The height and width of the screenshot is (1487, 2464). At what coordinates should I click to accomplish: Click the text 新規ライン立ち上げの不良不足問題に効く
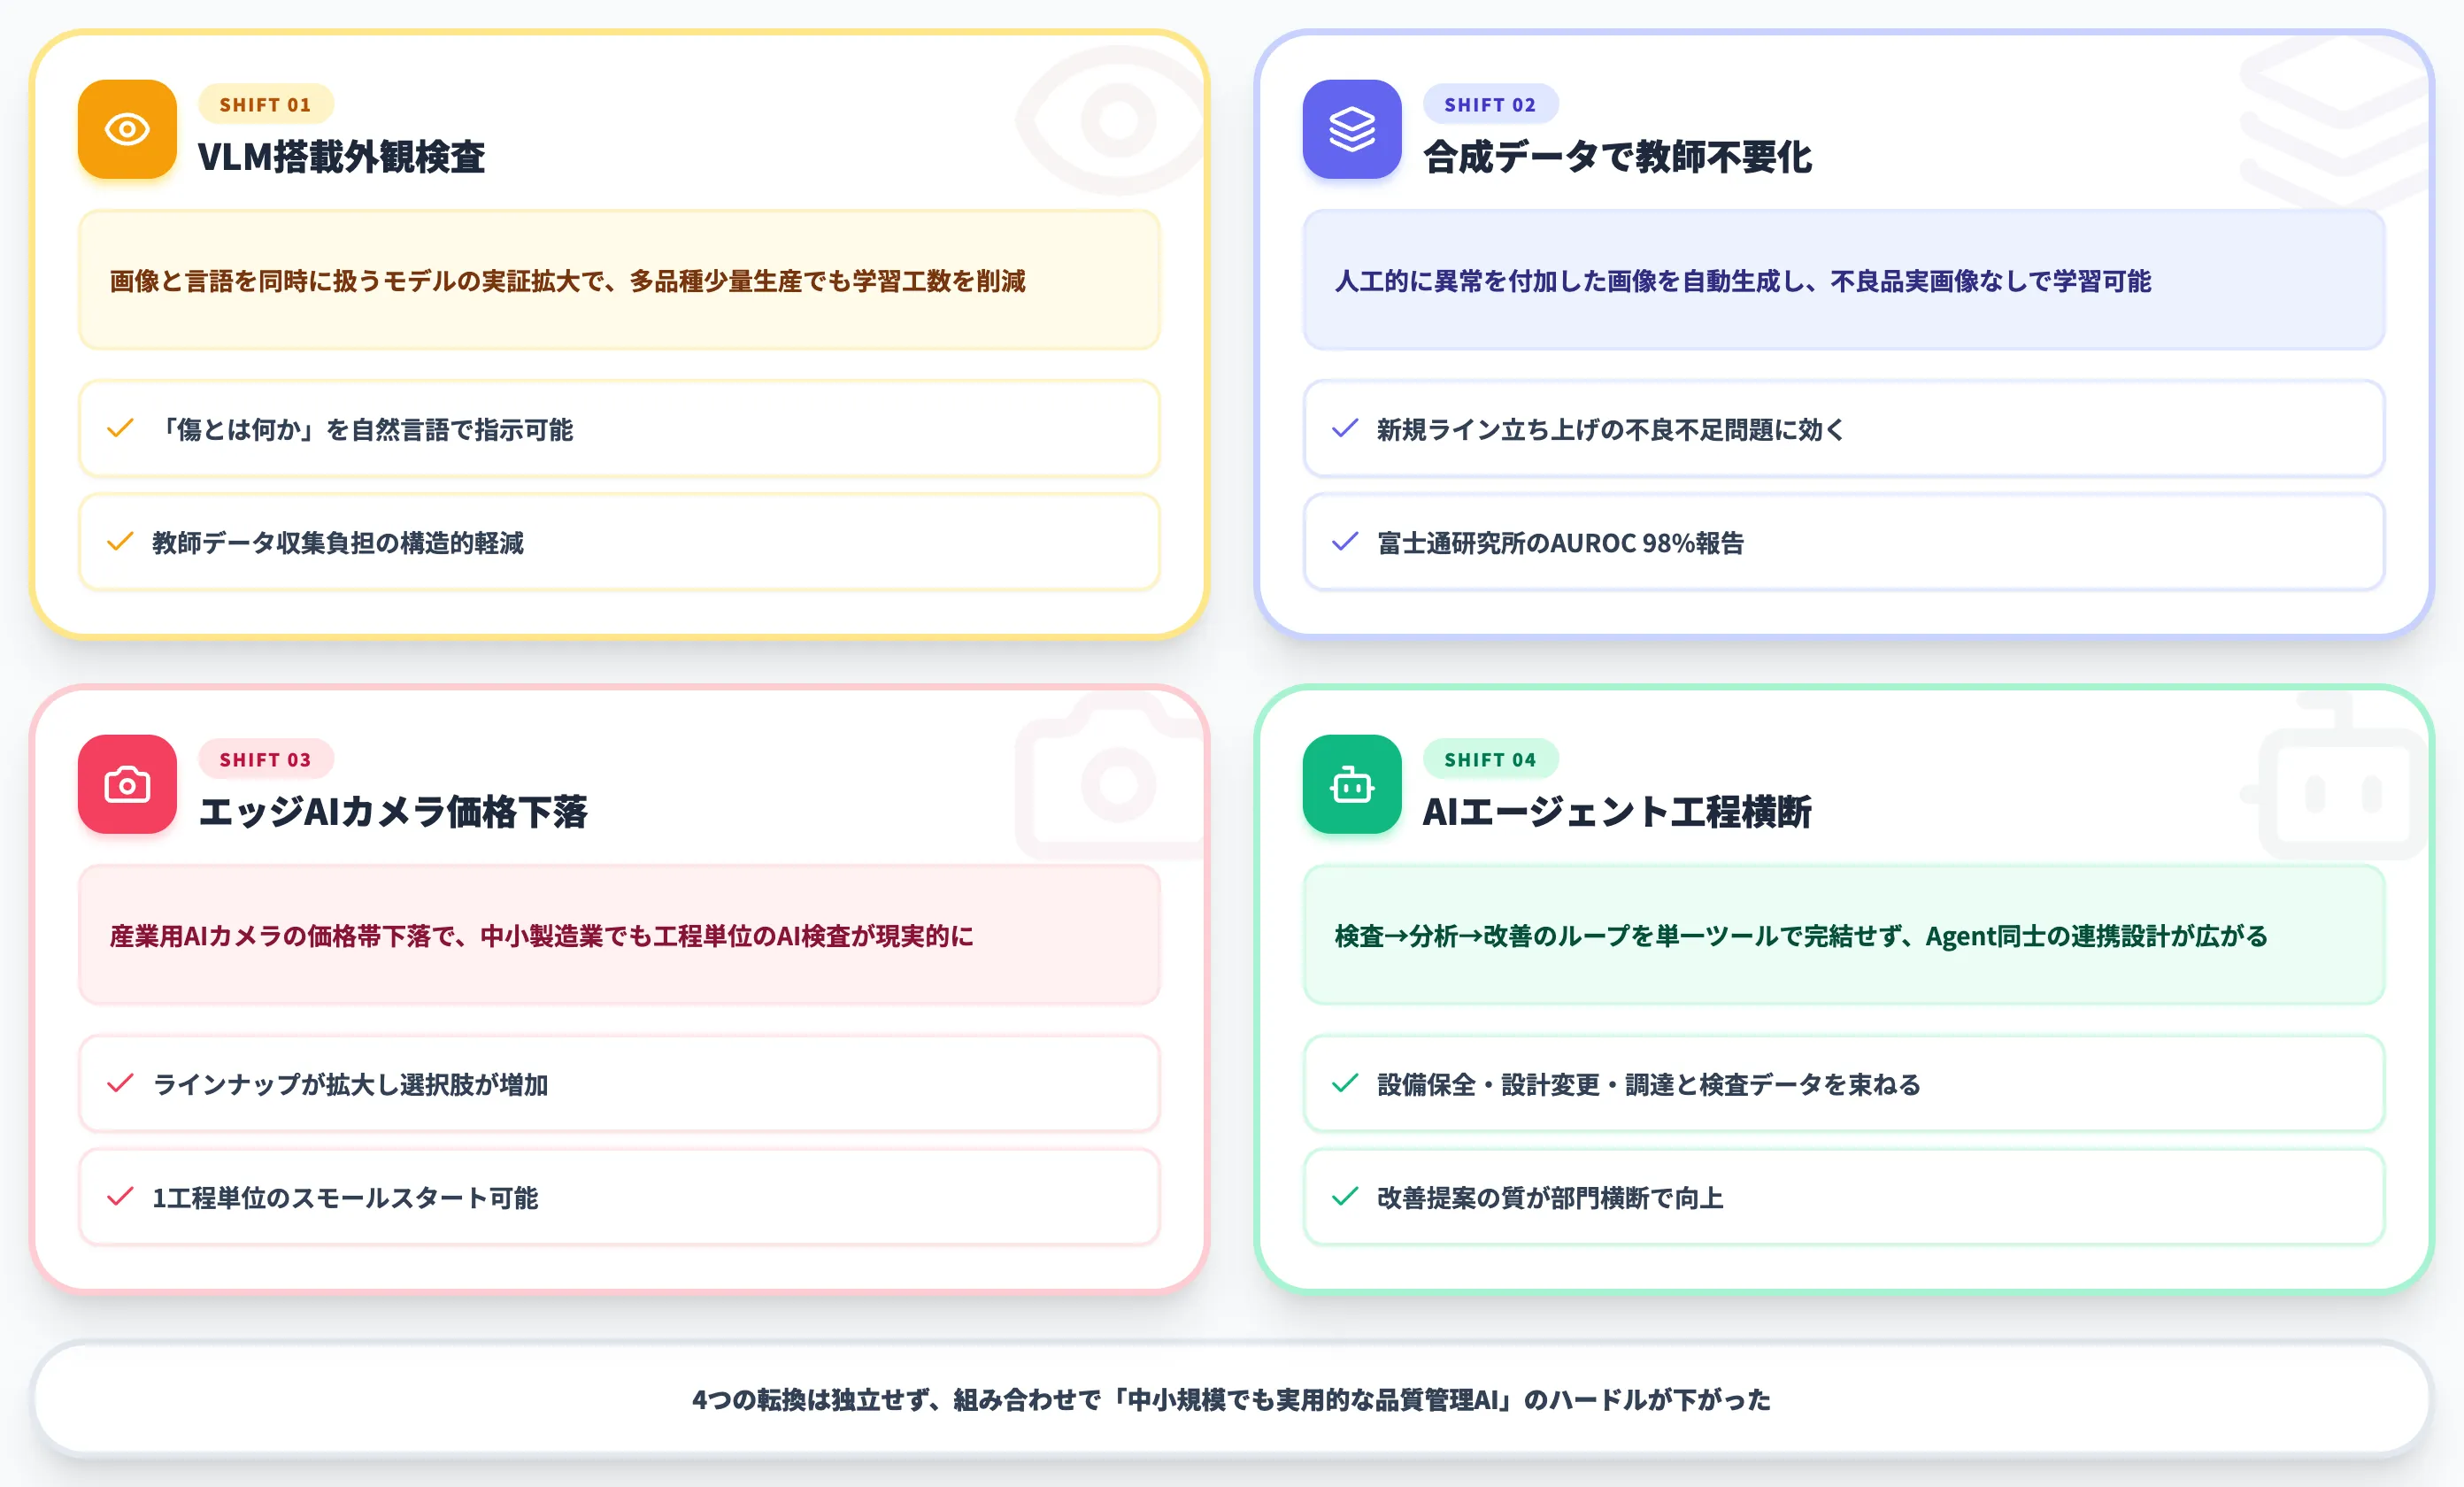(x=1611, y=430)
